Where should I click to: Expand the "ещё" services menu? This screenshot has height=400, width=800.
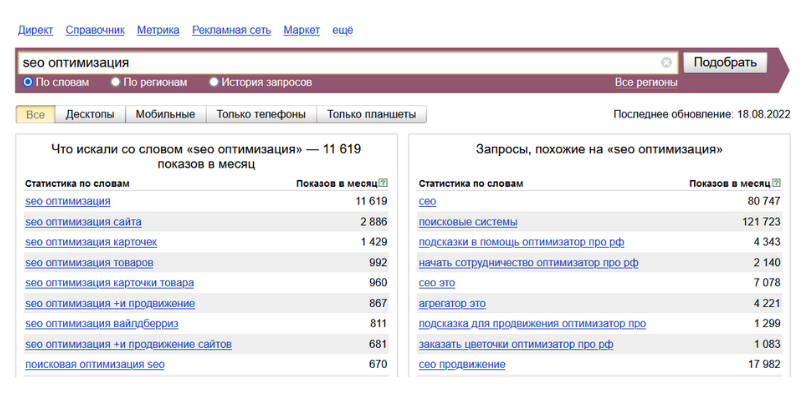click(x=342, y=30)
